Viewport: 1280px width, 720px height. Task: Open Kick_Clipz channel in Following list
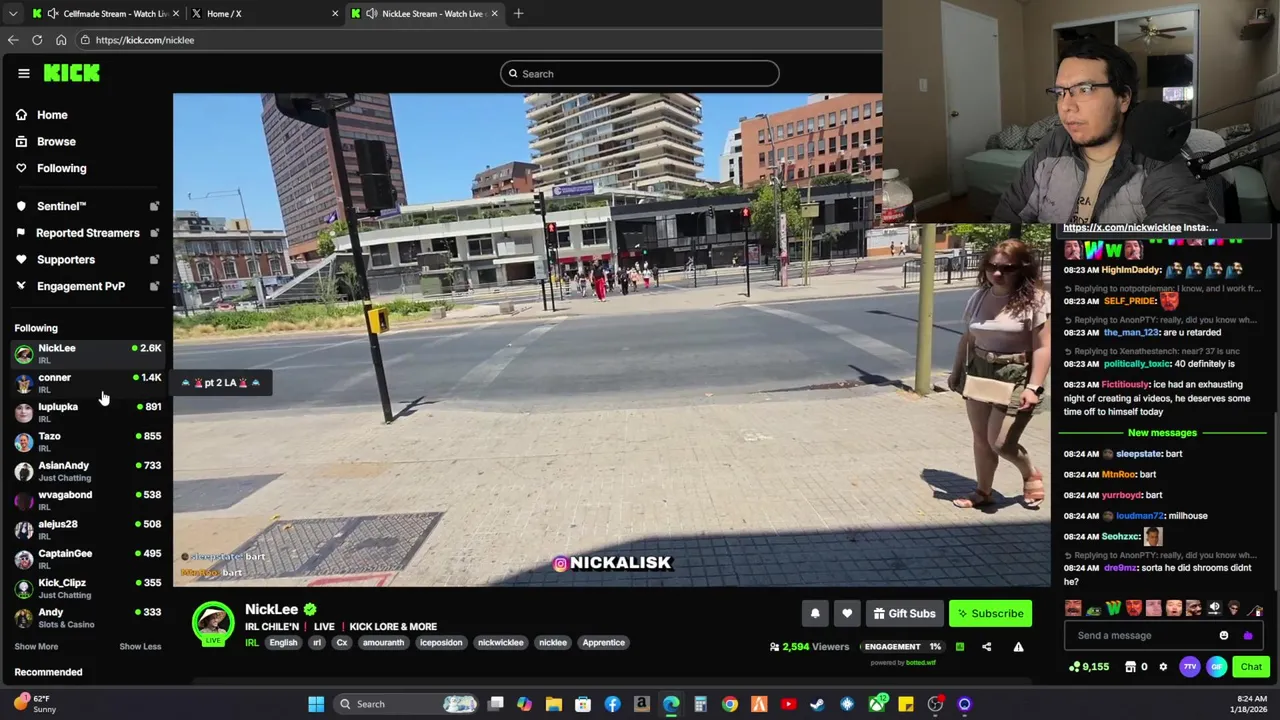click(87, 588)
